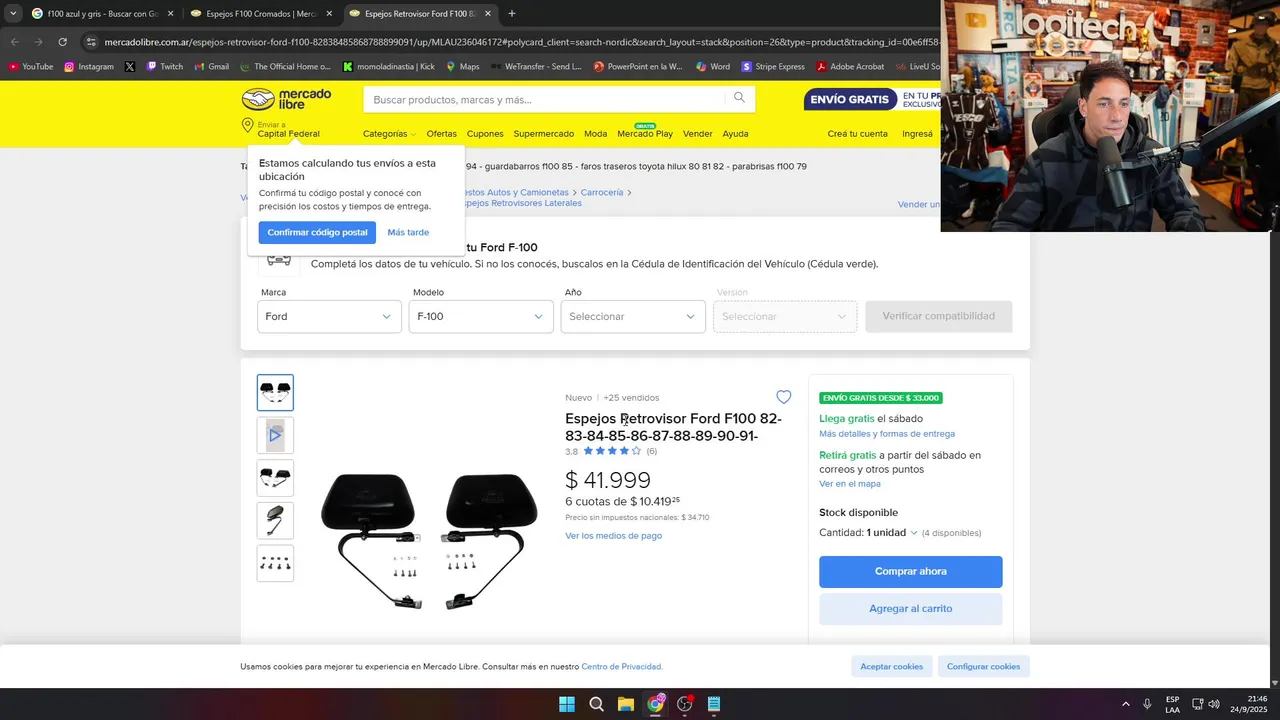Image resolution: width=1280 pixels, height=720 pixels.
Task: Open Supermercado in the navigation menu
Action: pos(544,134)
